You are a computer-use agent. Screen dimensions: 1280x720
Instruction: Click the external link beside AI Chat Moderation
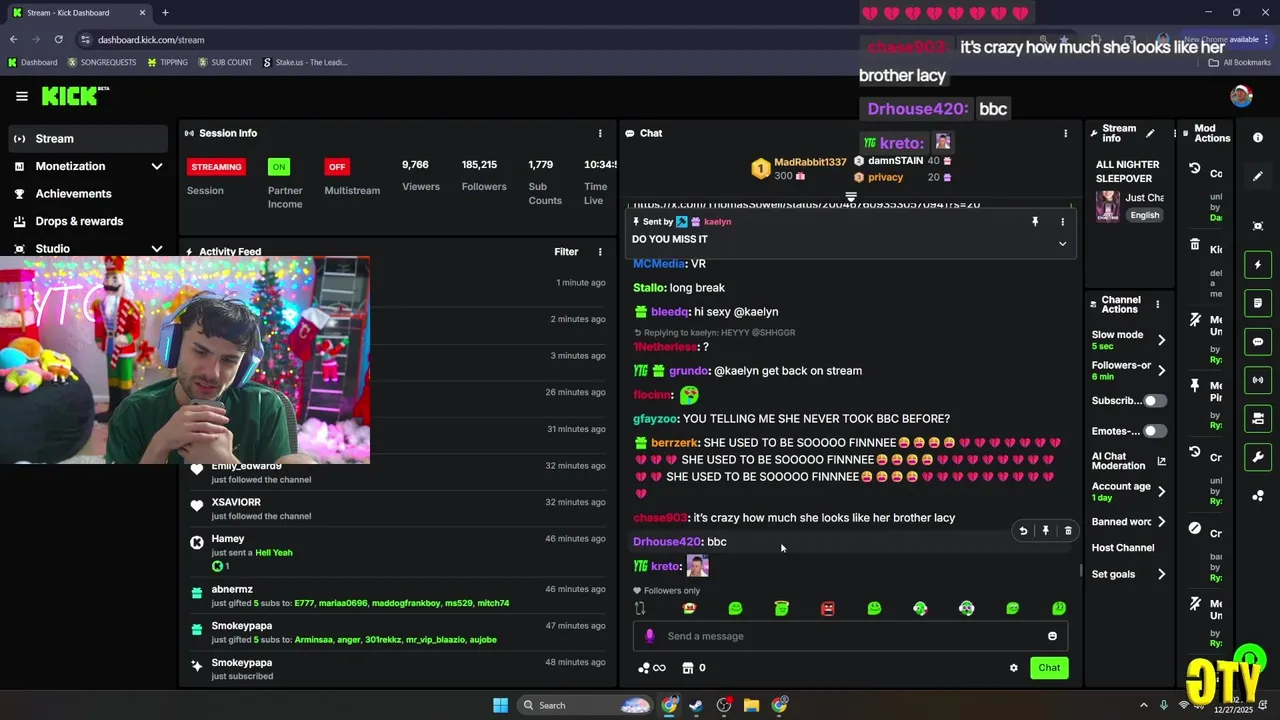(1161, 461)
